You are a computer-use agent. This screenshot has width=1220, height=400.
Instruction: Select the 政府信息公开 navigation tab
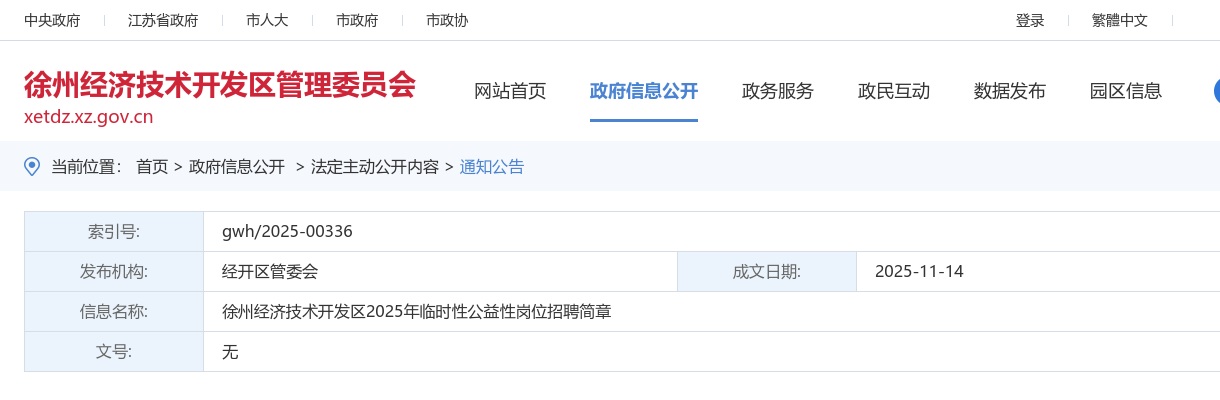tap(644, 92)
